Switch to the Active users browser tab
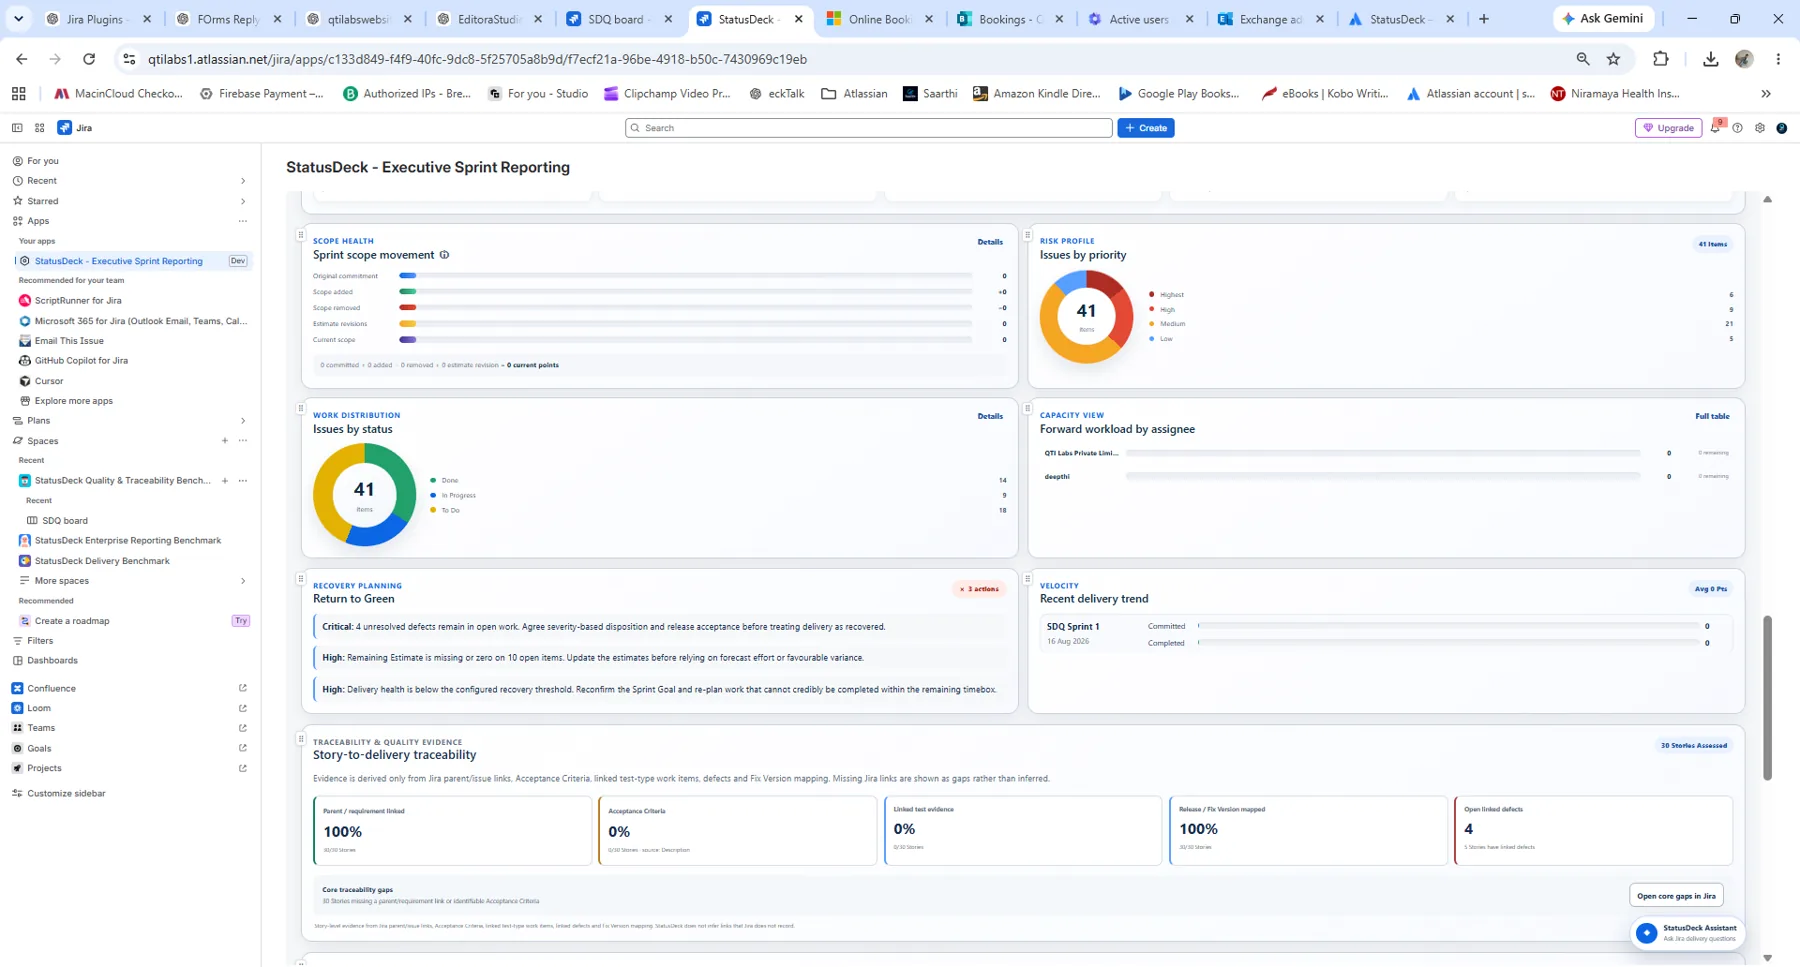 (x=1140, y=19)
